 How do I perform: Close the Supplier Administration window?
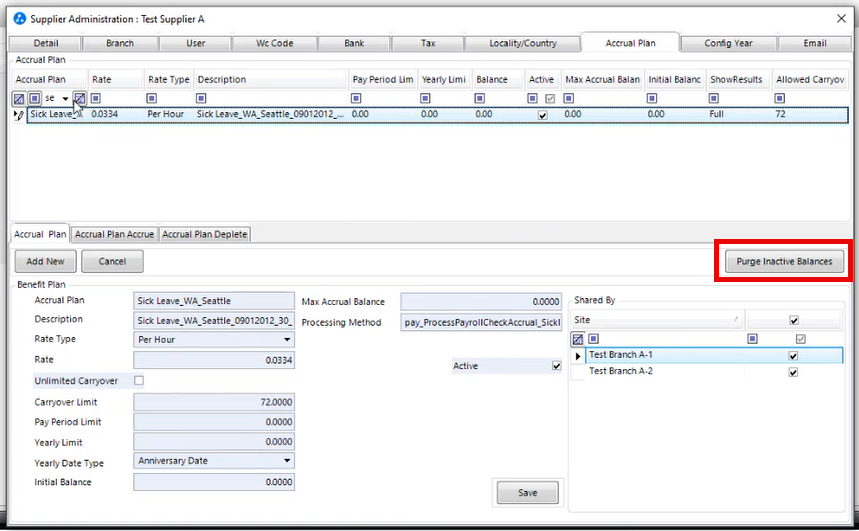[841, 19]
